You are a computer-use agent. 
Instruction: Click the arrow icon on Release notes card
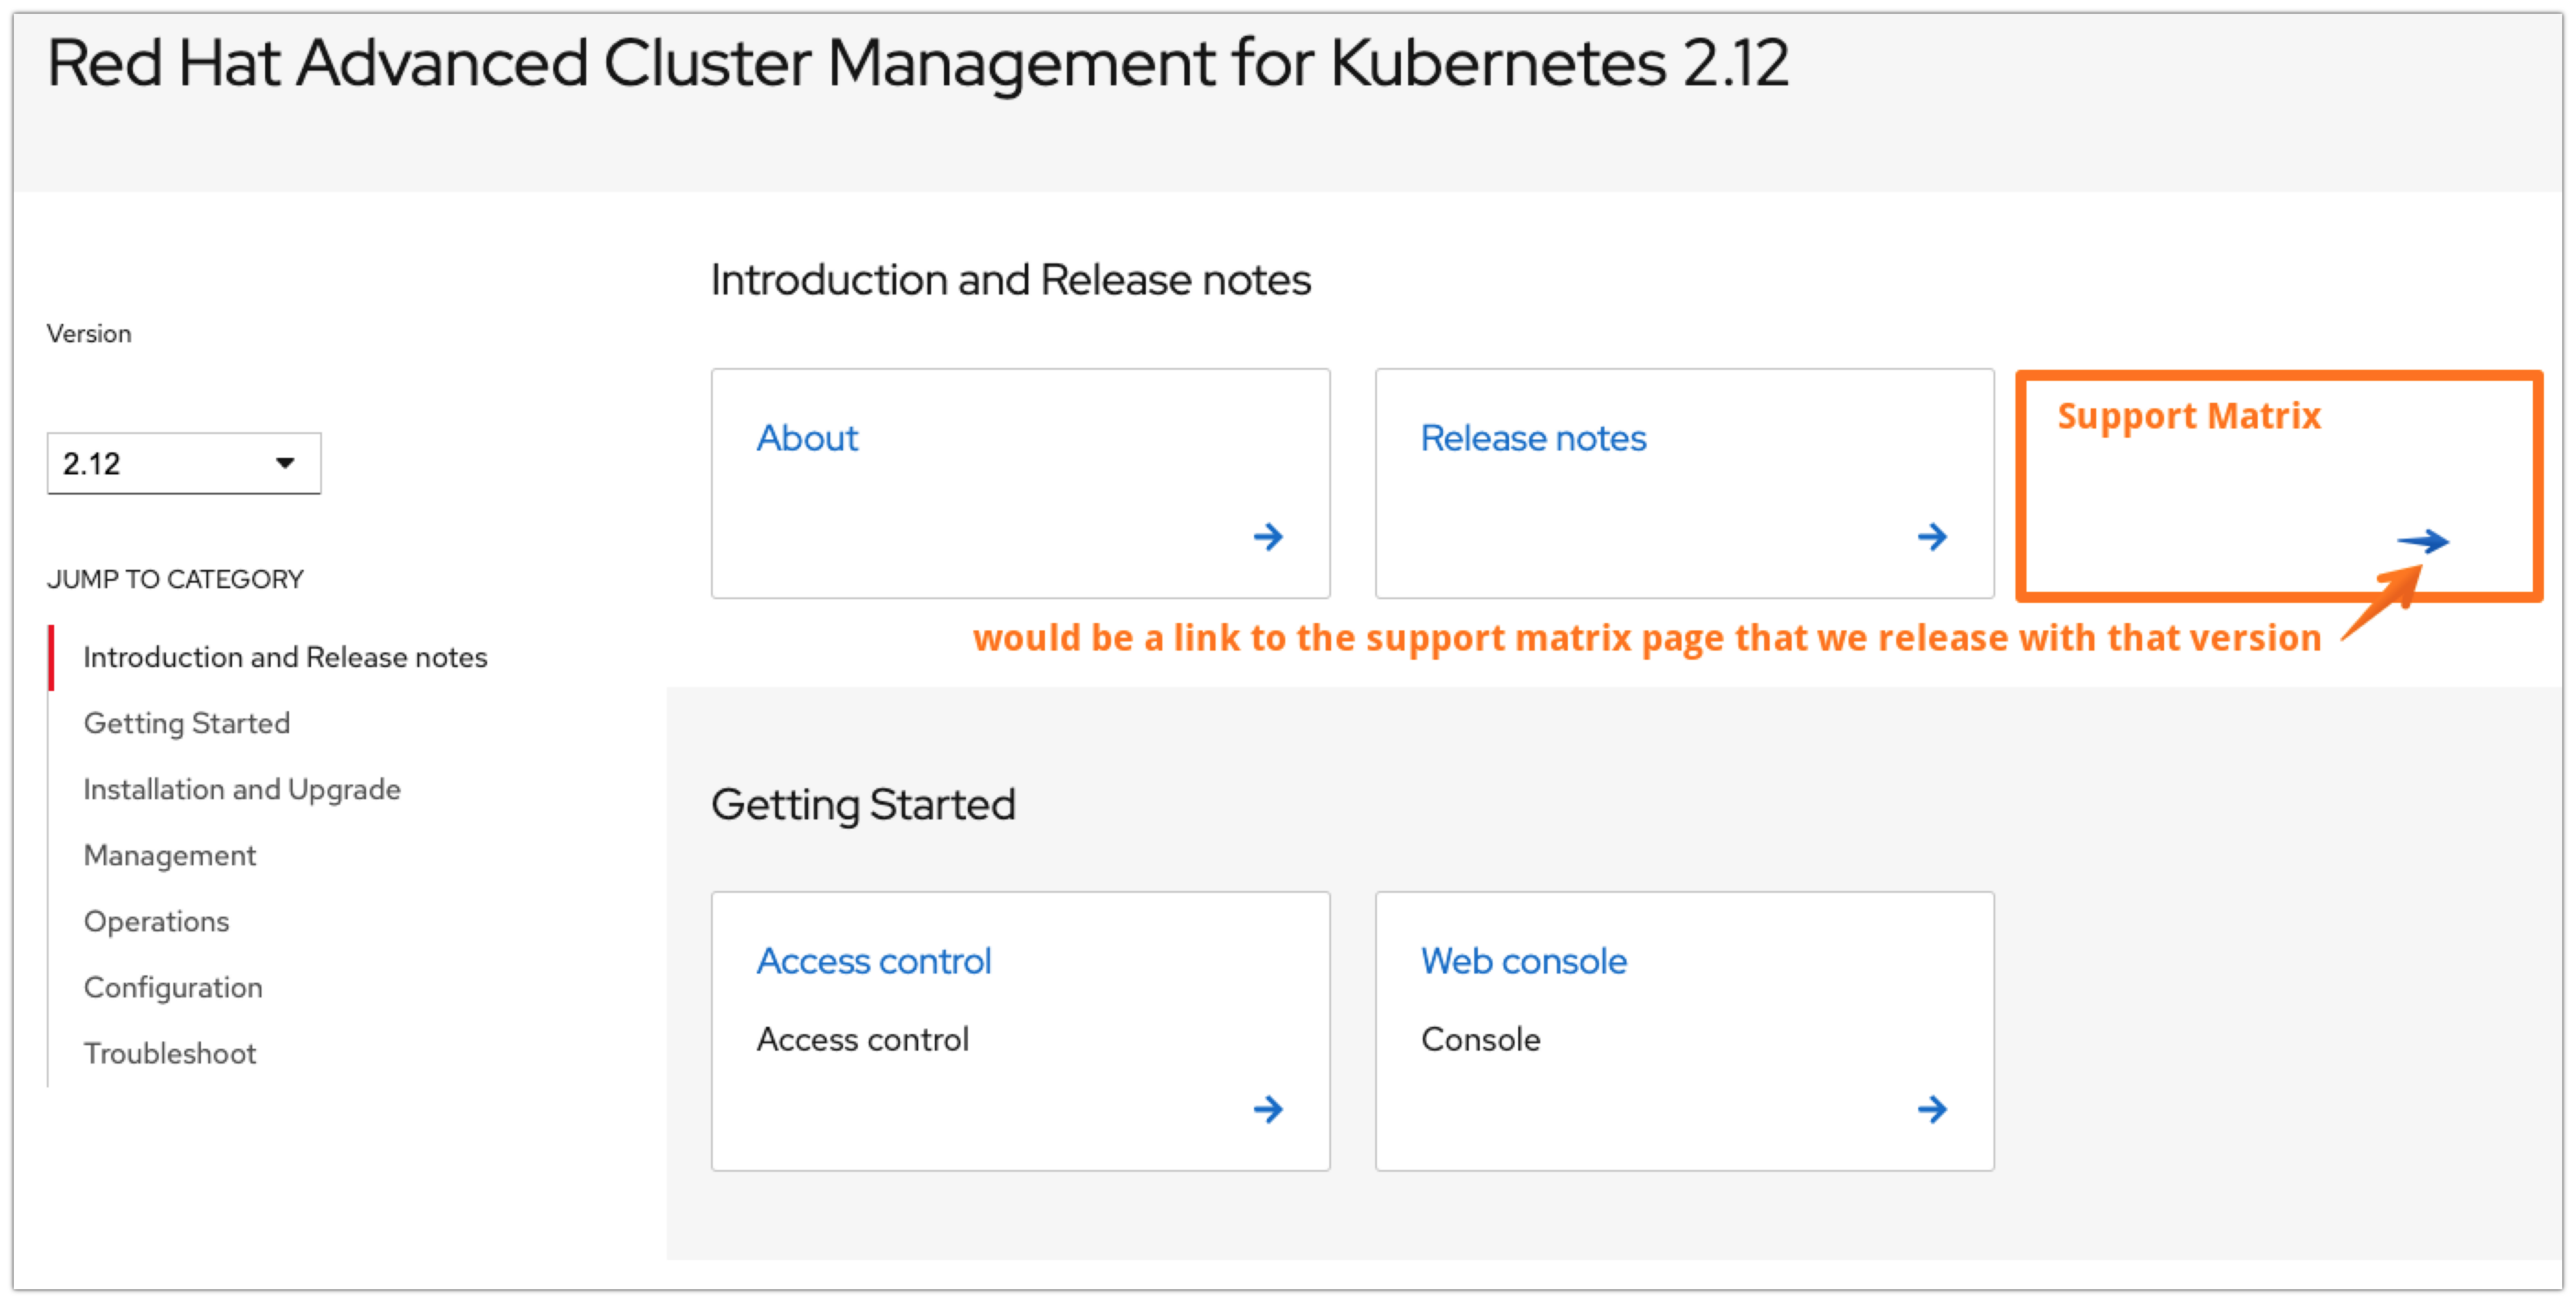pyautogui.click(x=1932, y=537)
